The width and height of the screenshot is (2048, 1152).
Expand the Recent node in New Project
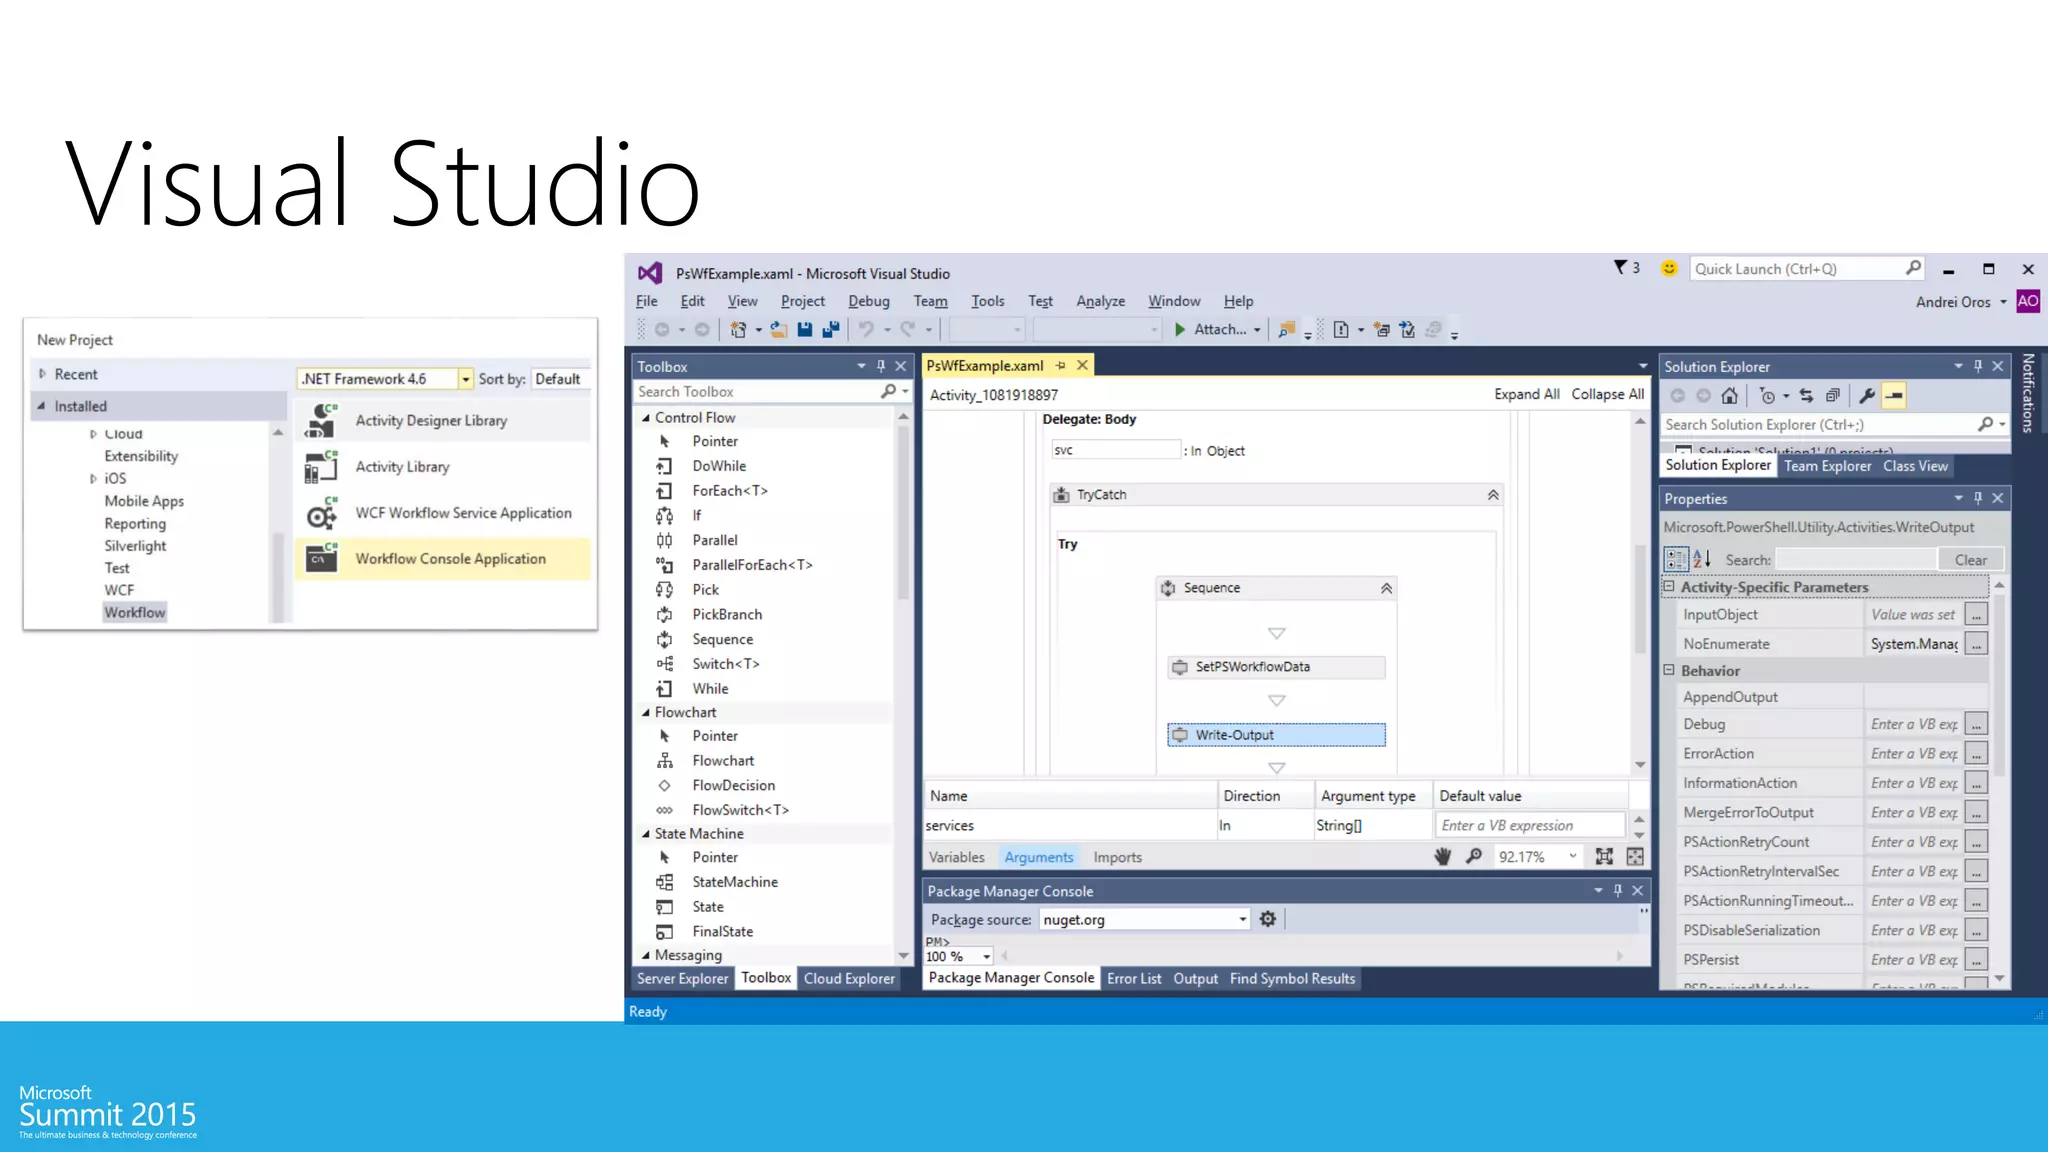coord(43,374)
